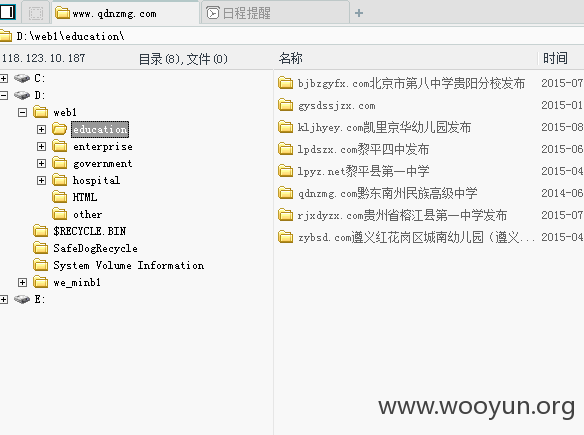Viewport: 584px width, 435px height.
Task: Collapse the D: drive node
Action: (4, 95)
